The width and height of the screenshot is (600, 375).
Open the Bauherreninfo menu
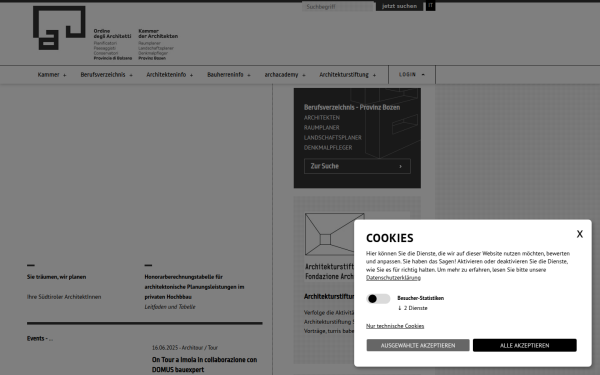(229, 75)
